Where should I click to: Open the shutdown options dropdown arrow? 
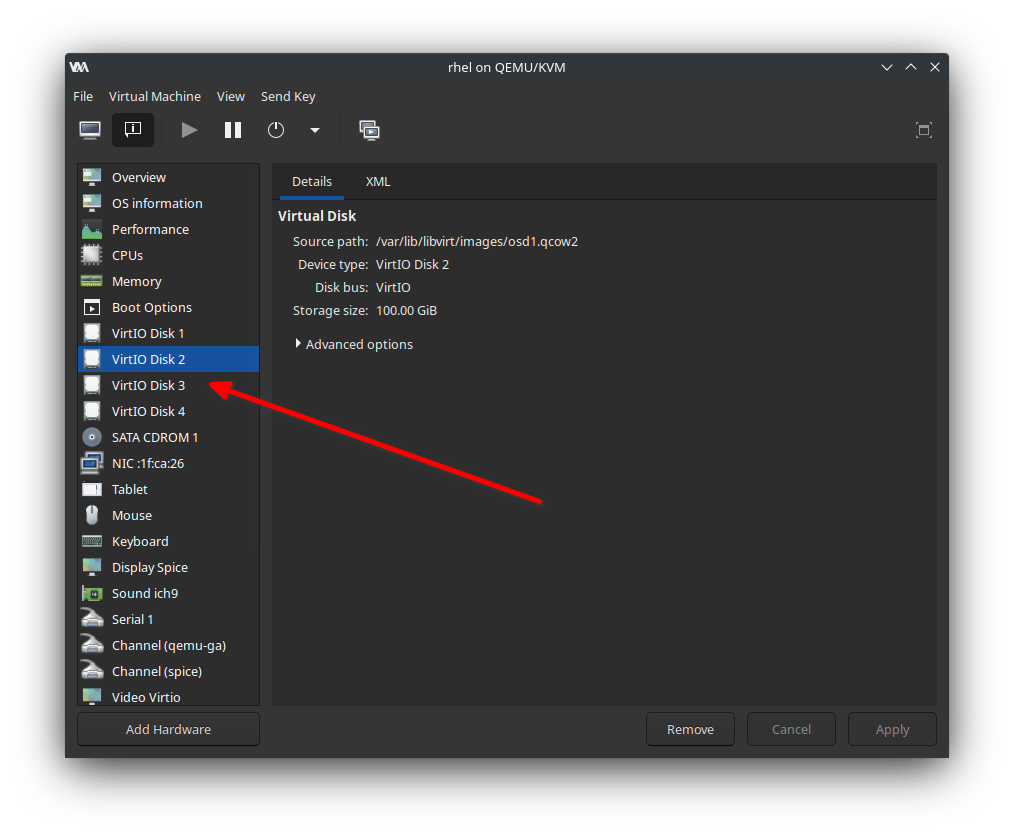[315, 130]
